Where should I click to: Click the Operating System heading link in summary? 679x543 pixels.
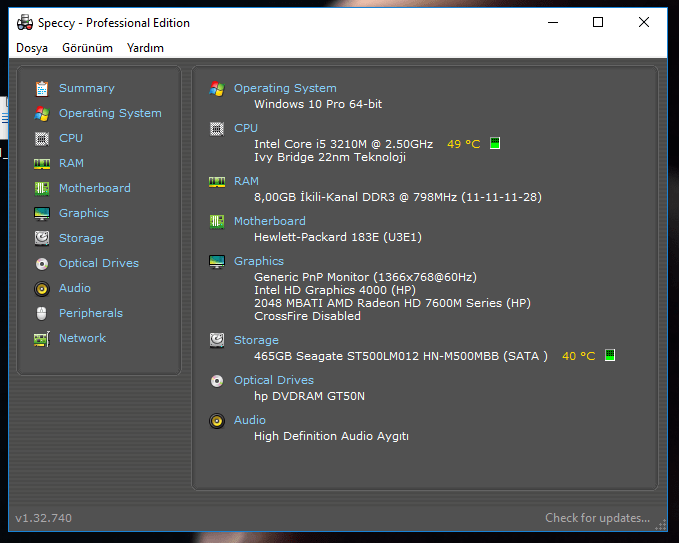(285, 88)
